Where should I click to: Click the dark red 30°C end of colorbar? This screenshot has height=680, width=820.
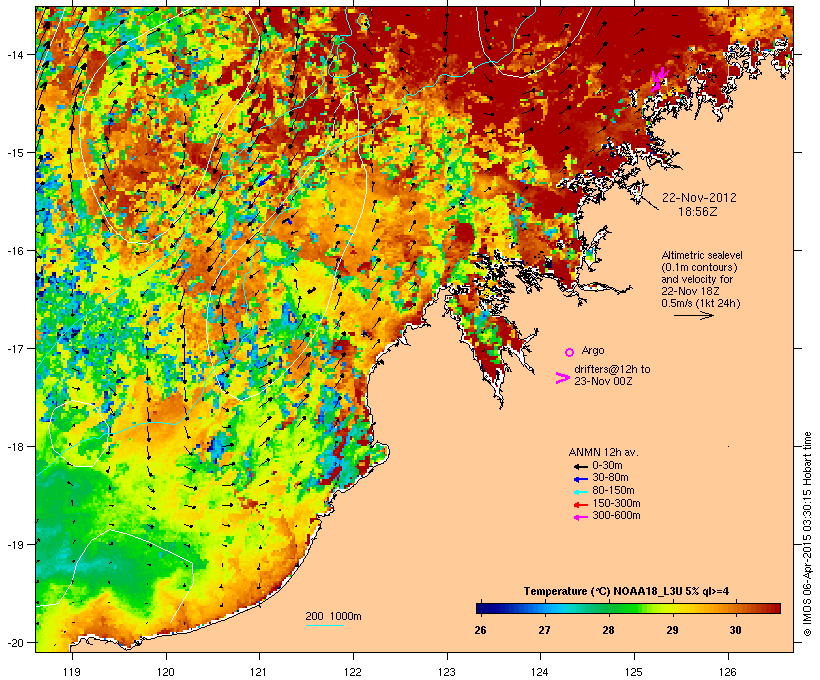(776, 608)
